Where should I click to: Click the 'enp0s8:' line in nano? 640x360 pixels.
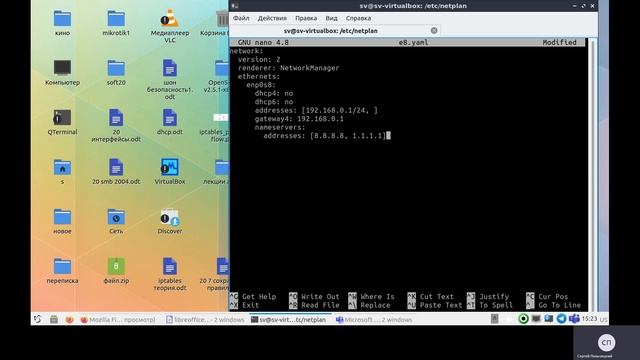(261, 85)
